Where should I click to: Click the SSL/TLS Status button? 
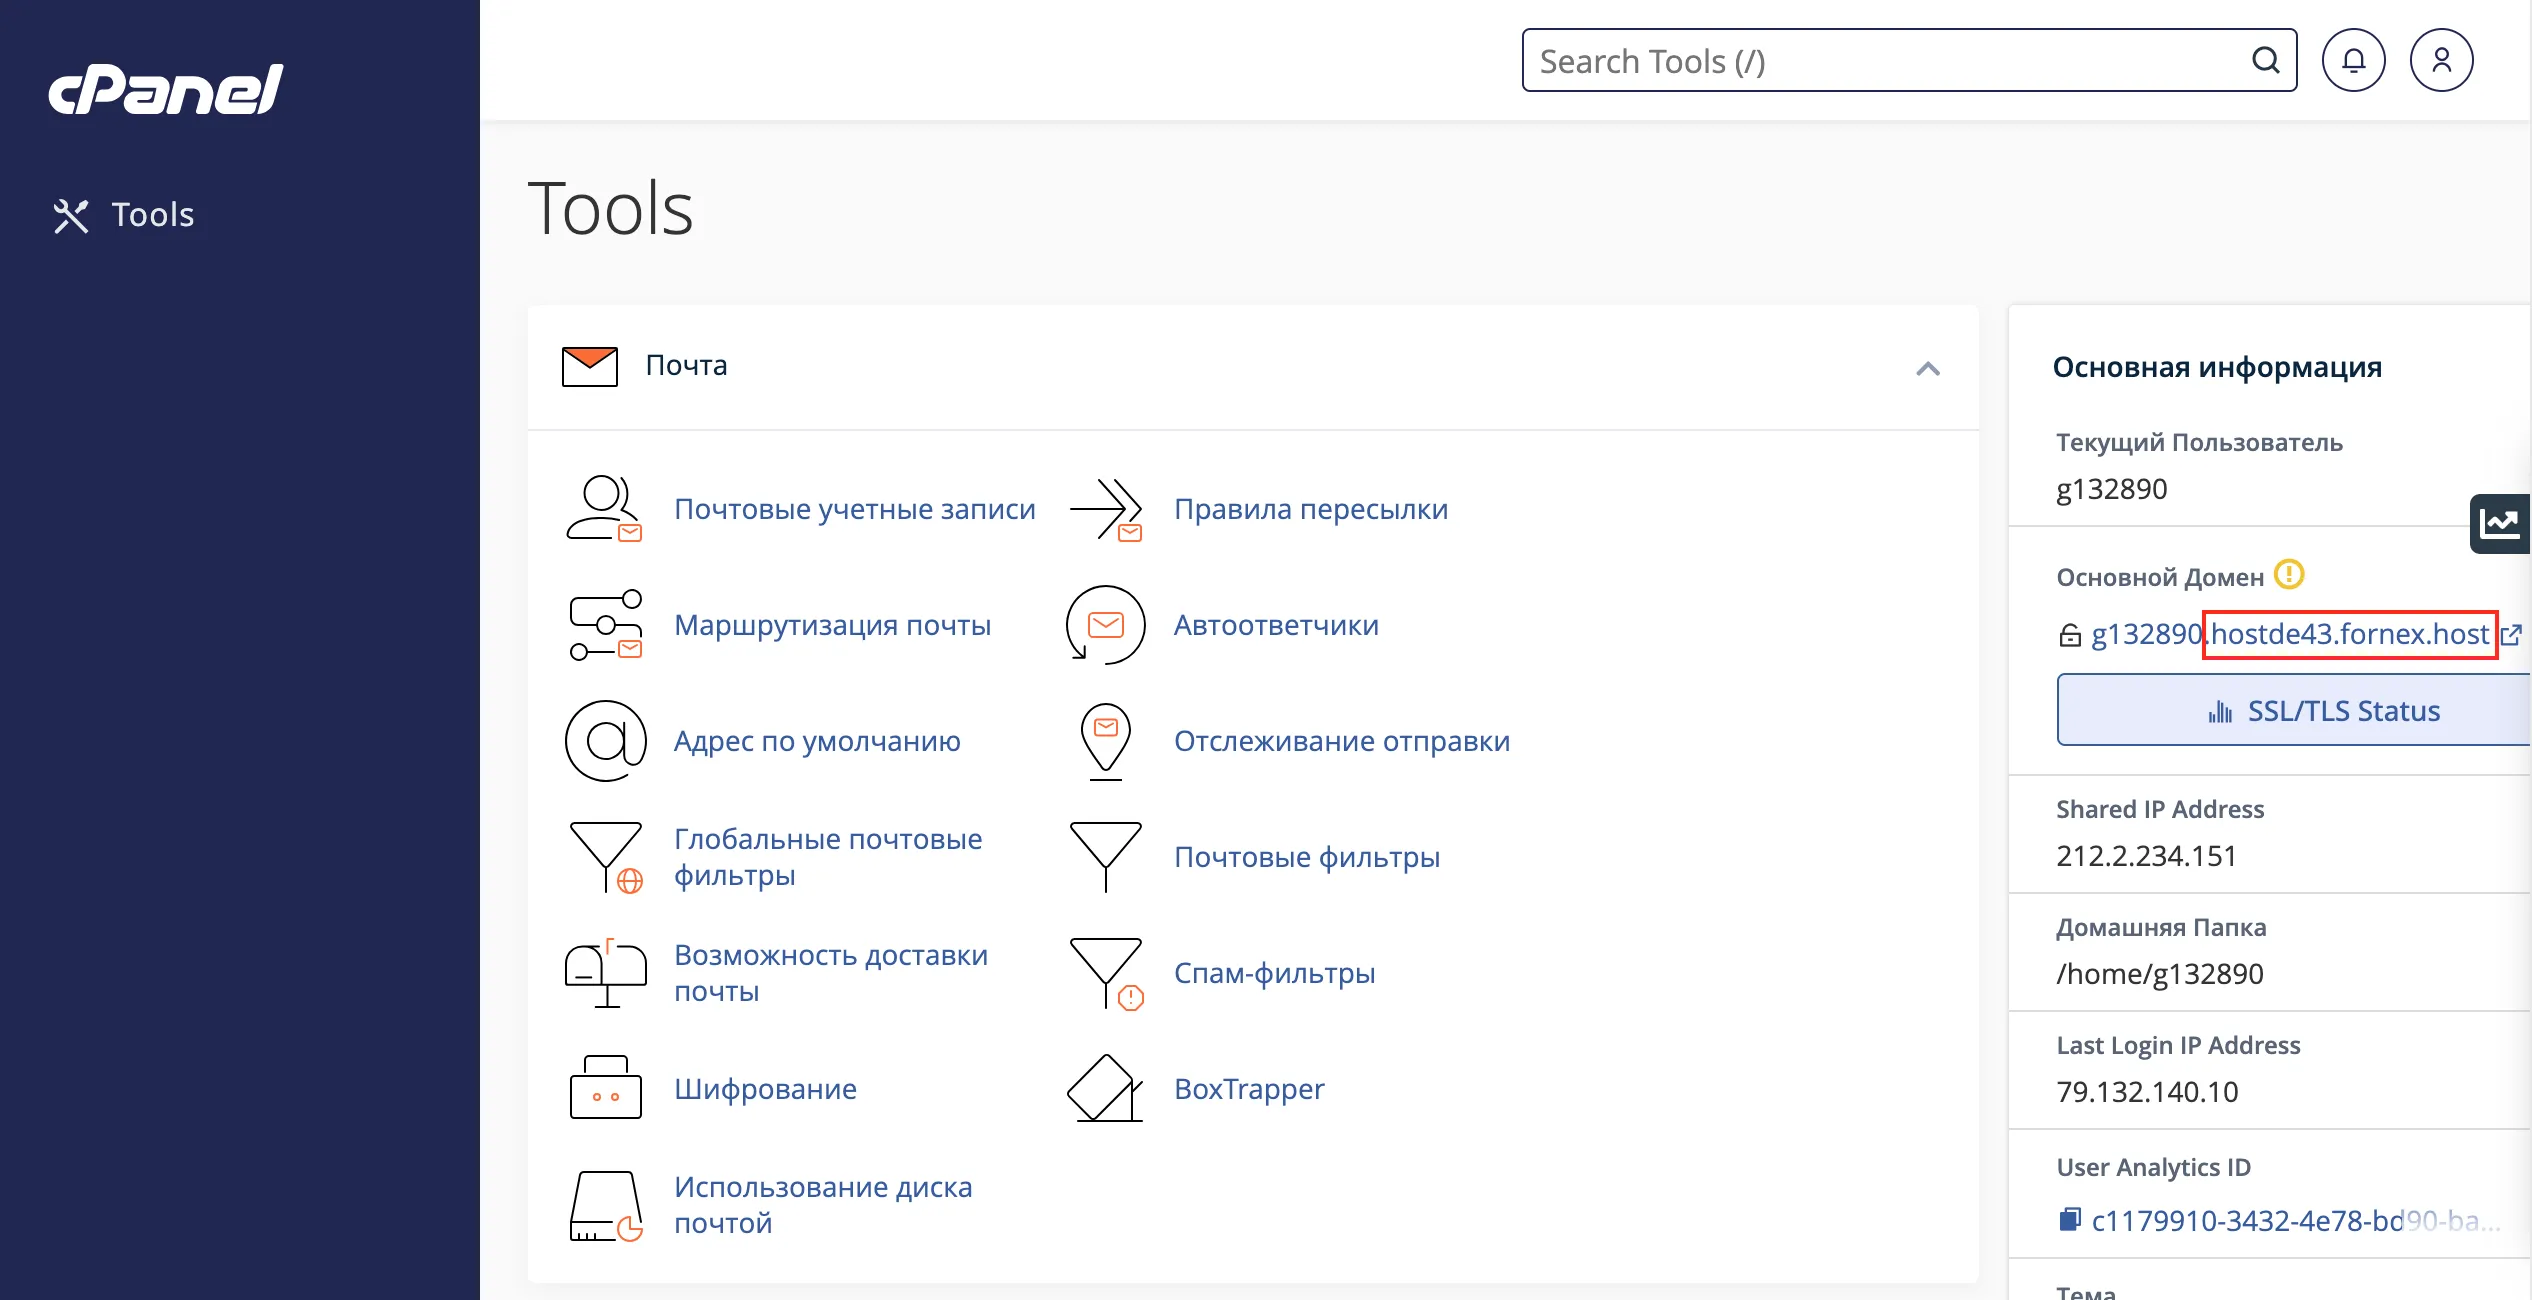[2294, 711]
